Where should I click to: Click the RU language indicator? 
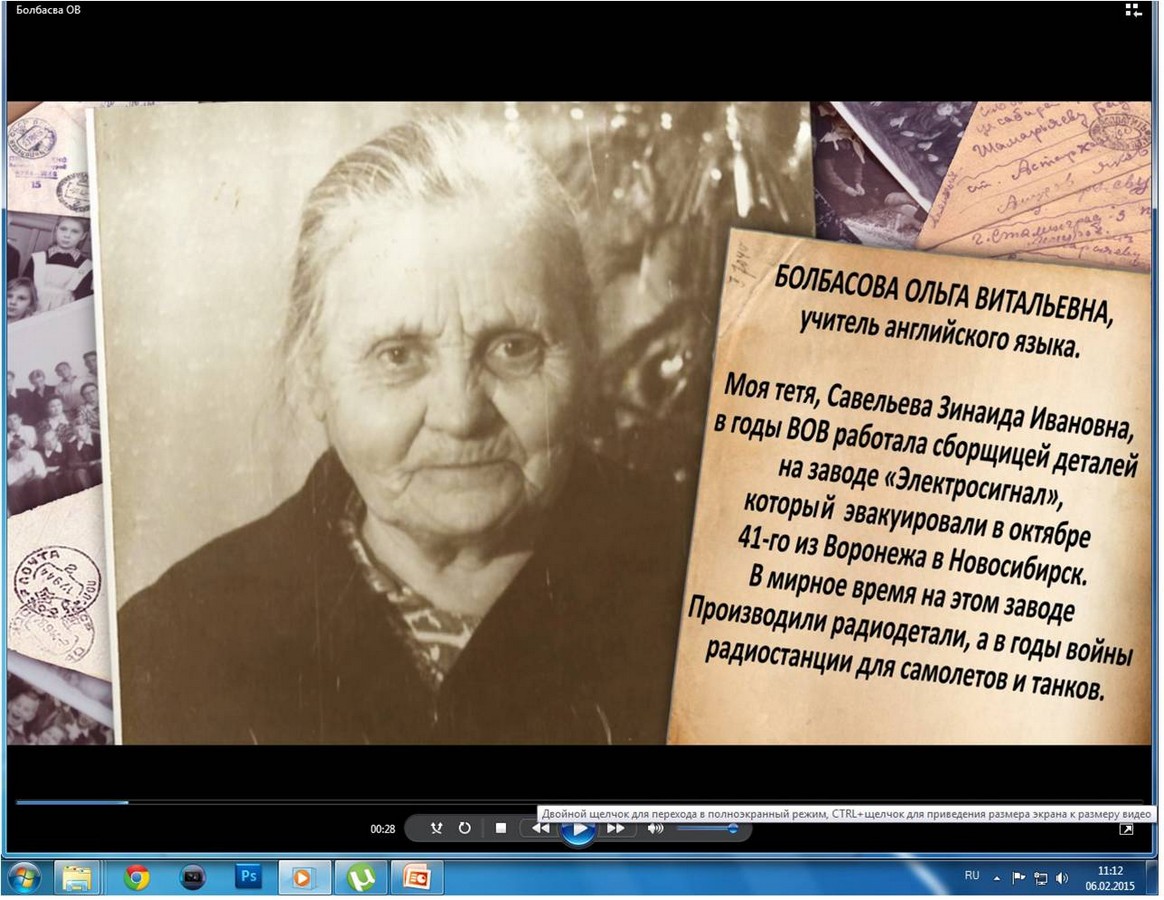click(x=971, y=875)
